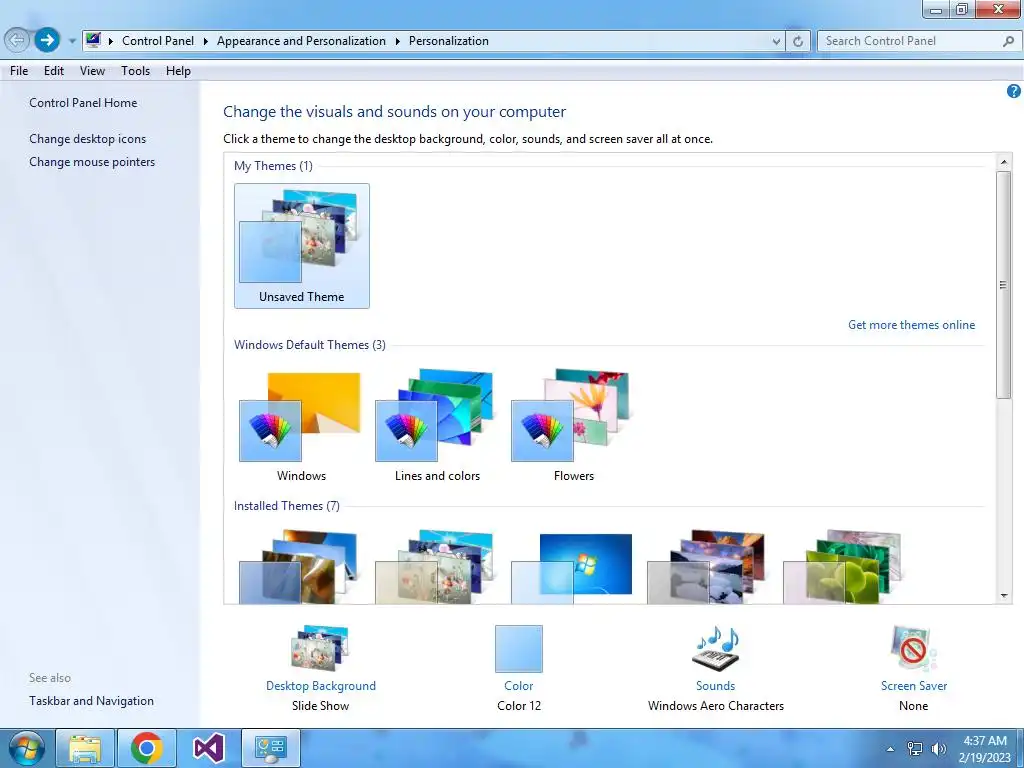Screen dimensions: 1024x768
Task: Open Change desktop icons link
Action: pos(88,138)
